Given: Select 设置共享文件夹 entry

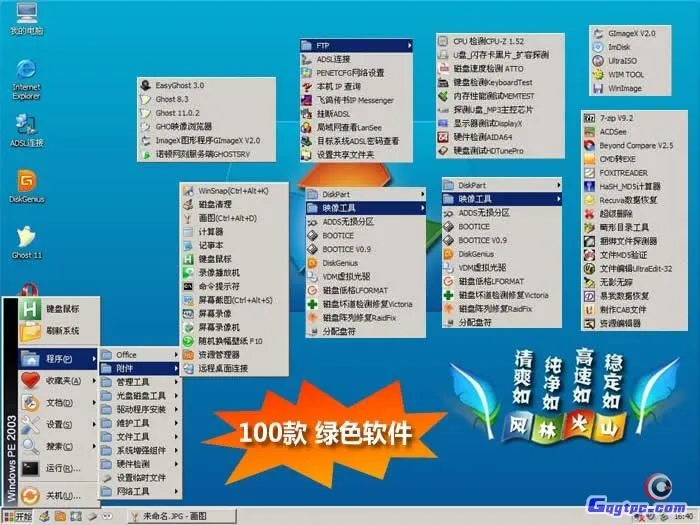Looking at the screenshot, I should [356, 155].
